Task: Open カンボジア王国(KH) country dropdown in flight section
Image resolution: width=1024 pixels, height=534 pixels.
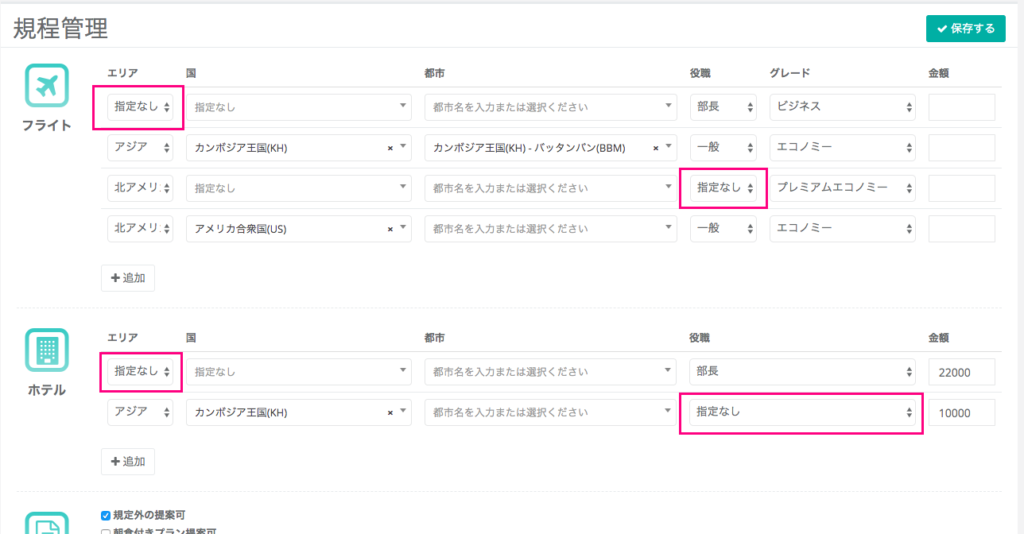Action: (298, 148)
